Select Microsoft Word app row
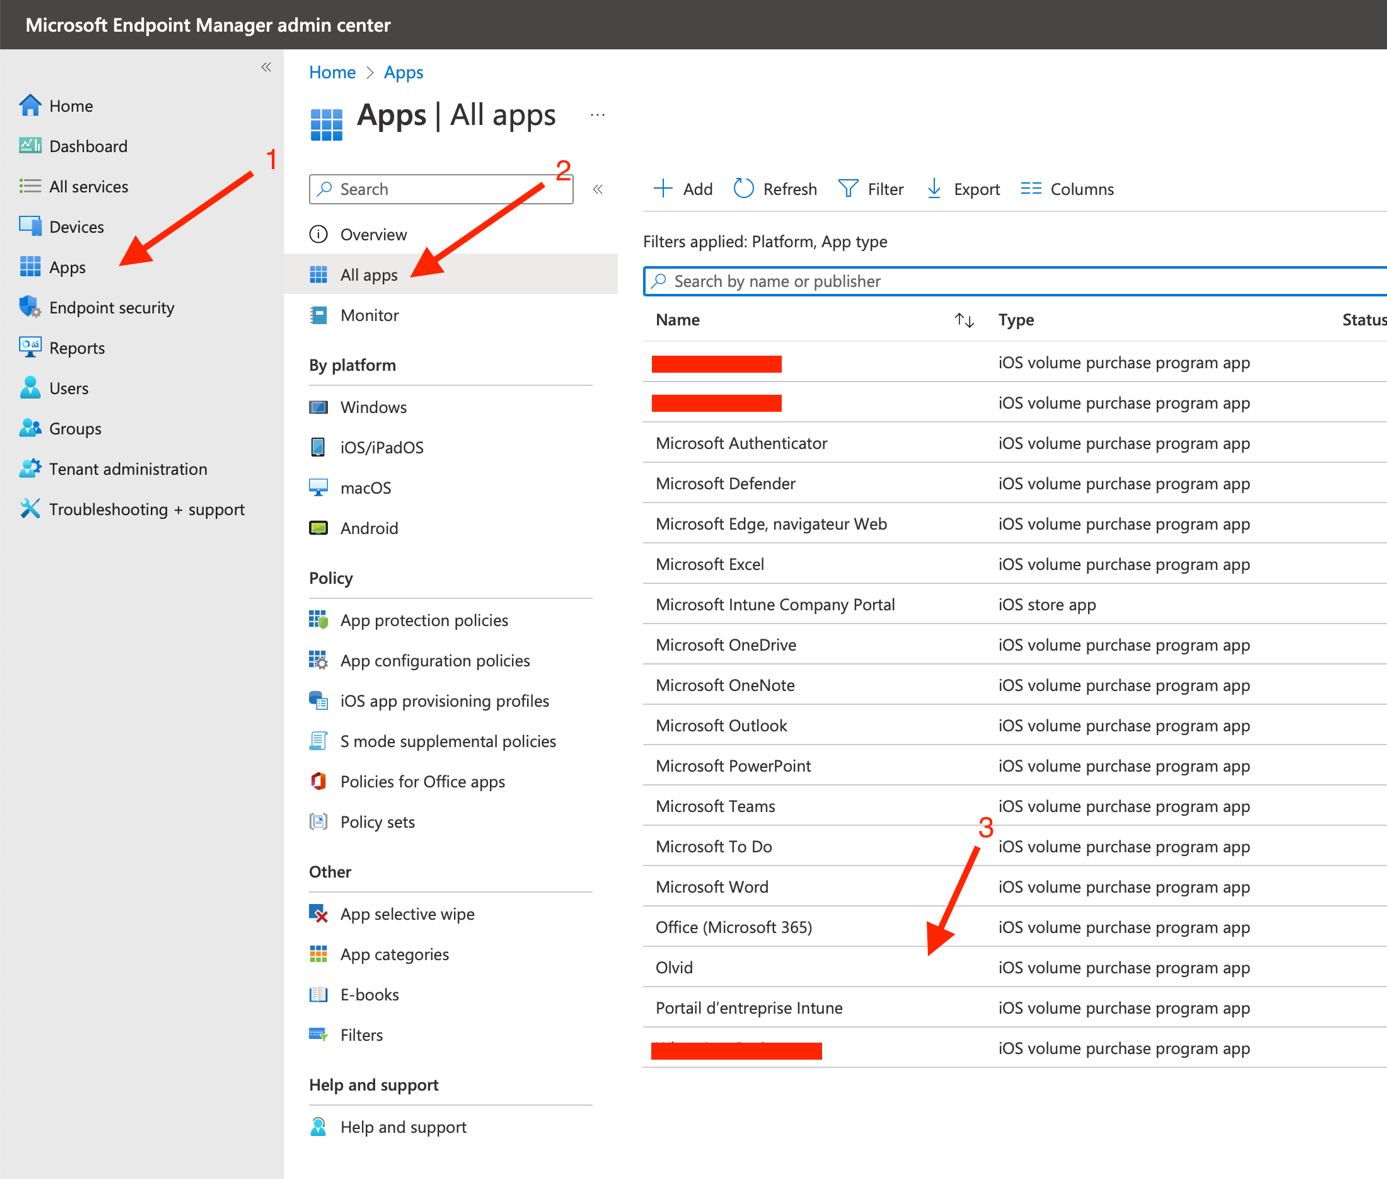The width and height of the screenshot is (1387, 1179). (1015, 887)
